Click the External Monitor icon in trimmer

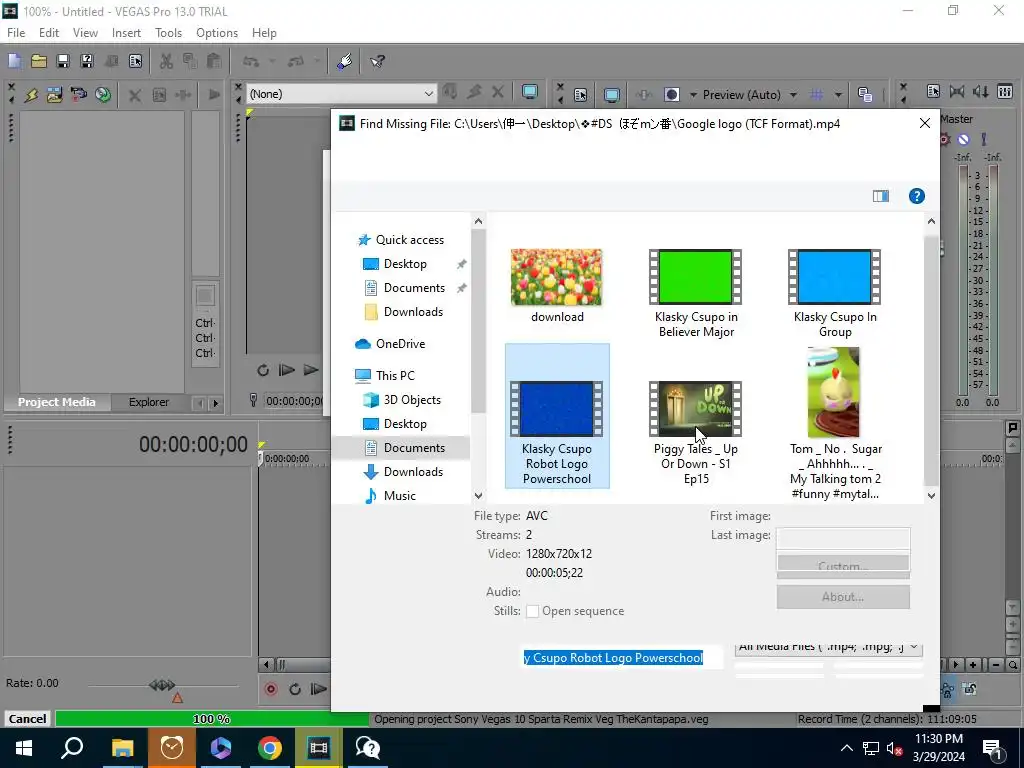530,93
